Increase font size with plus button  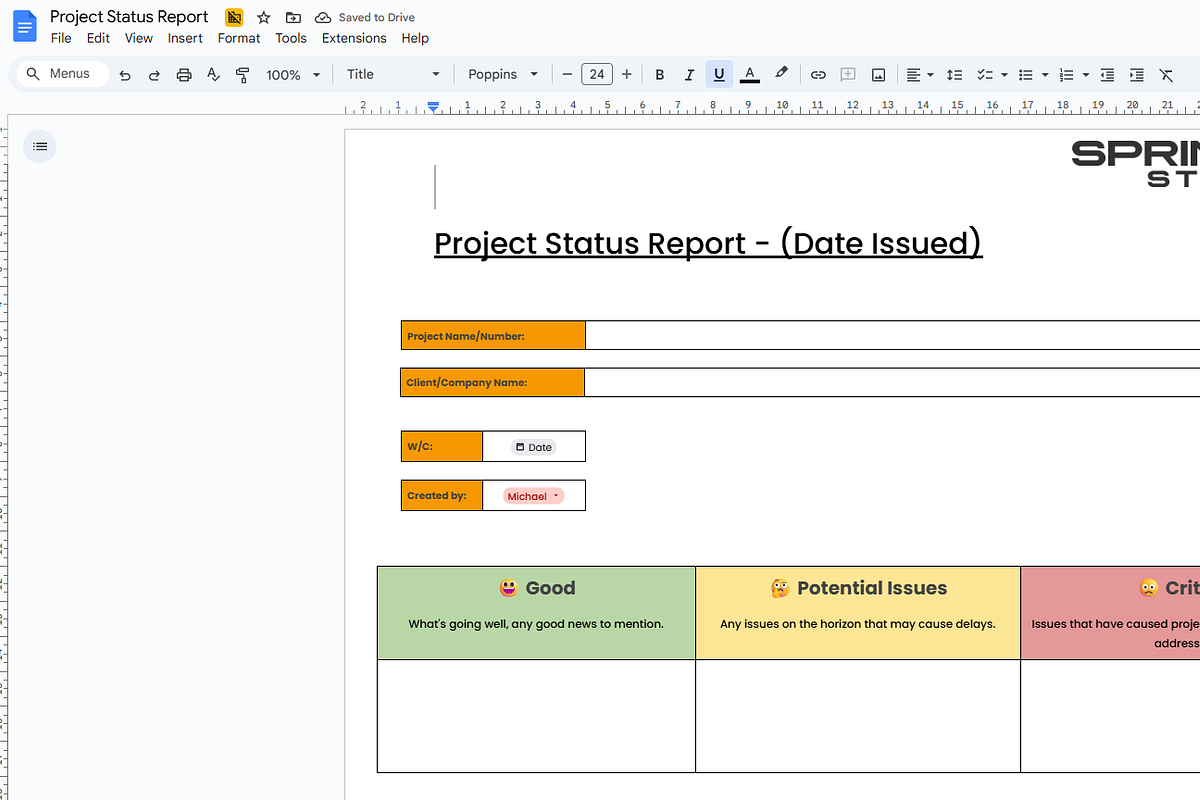click(627, 75)
